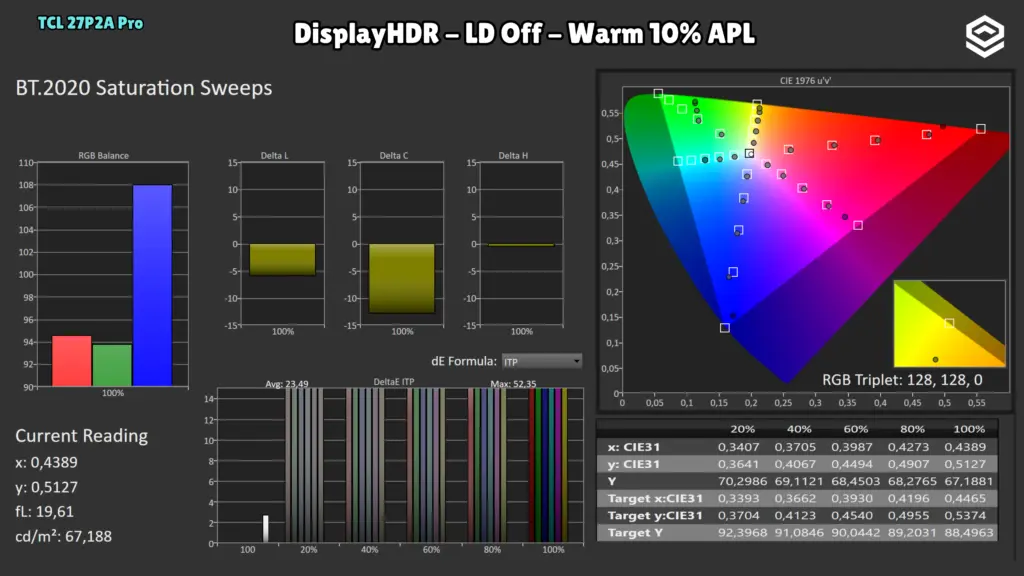Click table value 67,1881
Image resolution: width=1024 pixels, height=576 pixels.
[x=969, y=481]
